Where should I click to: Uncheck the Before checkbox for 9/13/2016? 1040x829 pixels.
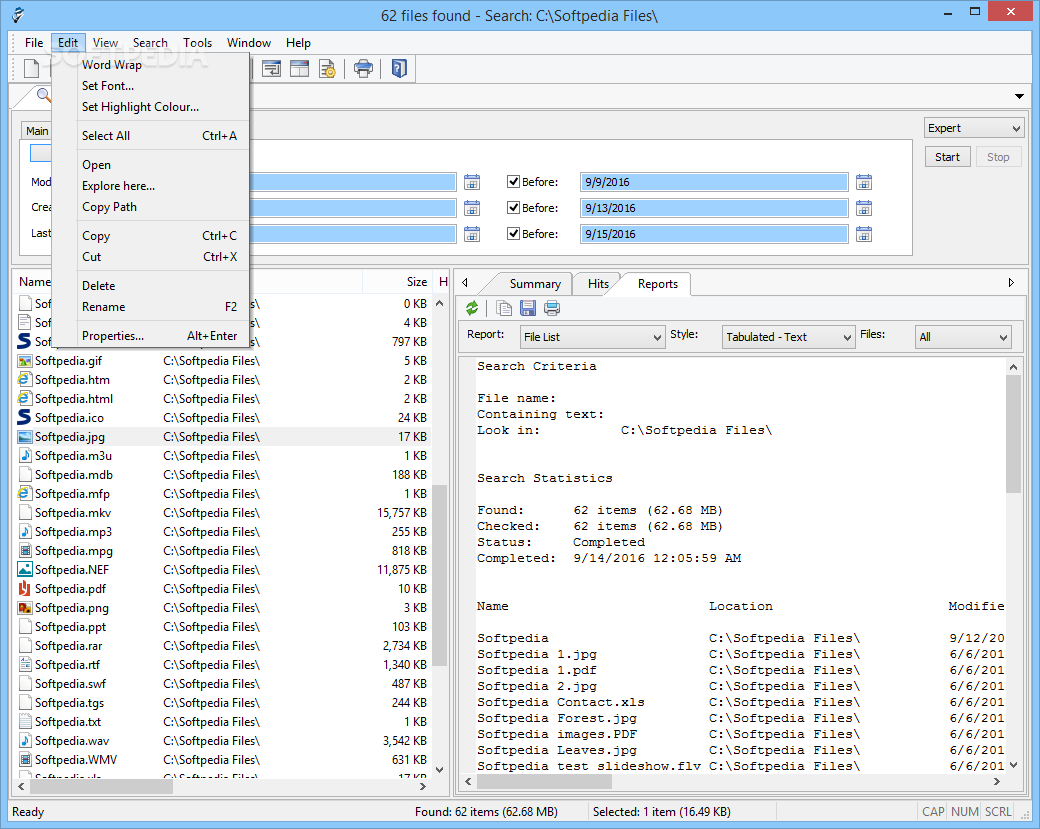click(x=513, y=208)
